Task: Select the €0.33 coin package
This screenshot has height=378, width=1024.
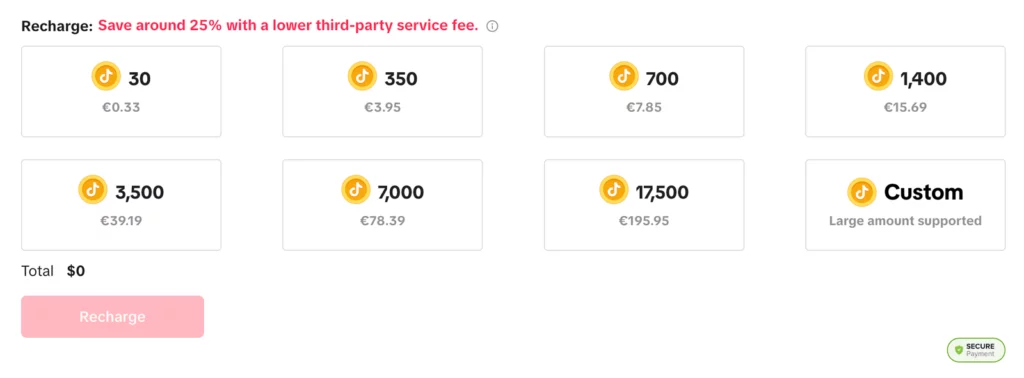Action: pyautogui.click(x=121, y=91)
